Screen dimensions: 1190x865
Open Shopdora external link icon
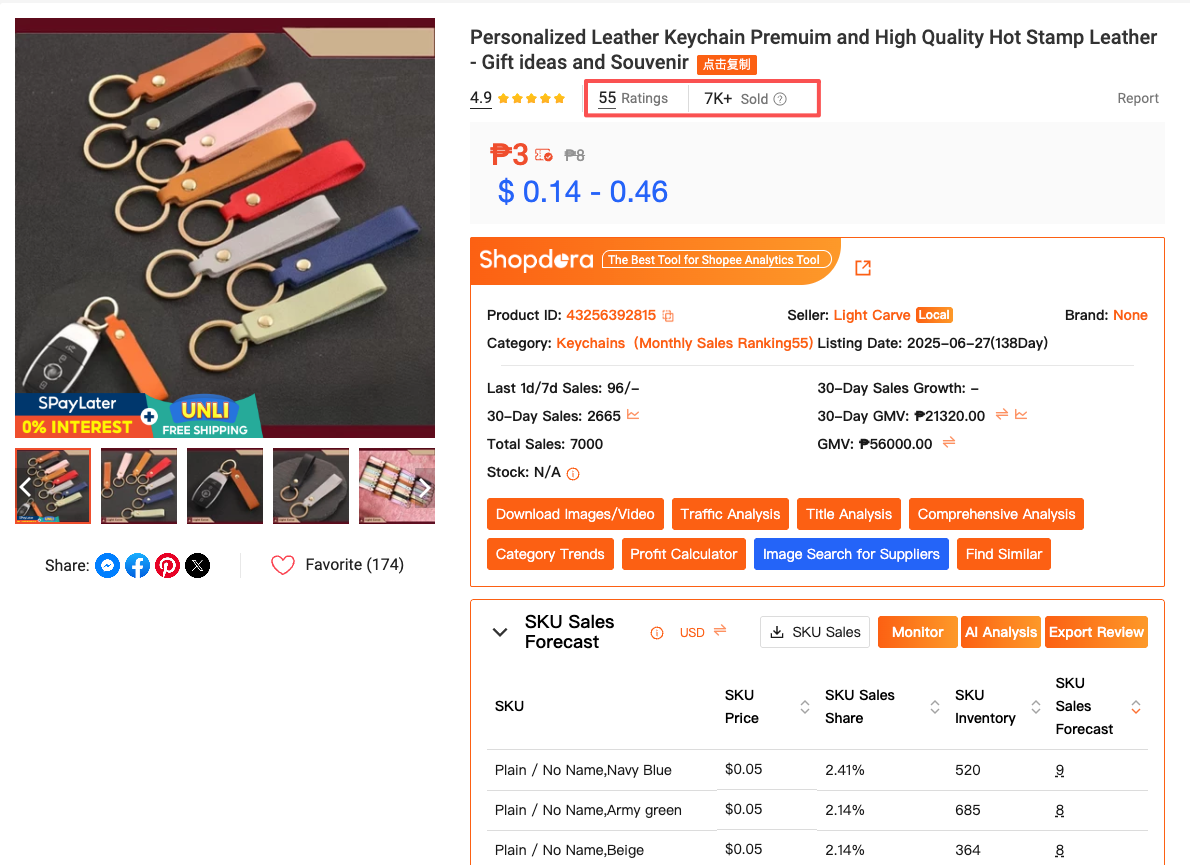tap(863, 268)
